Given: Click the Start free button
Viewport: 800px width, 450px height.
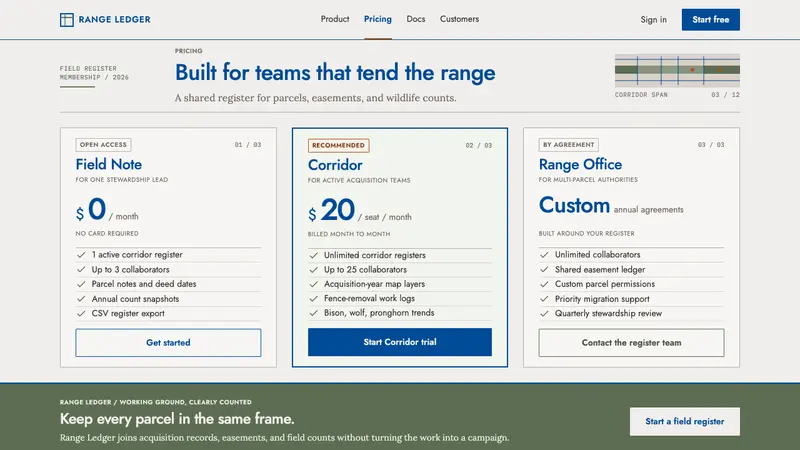Looking at the screenshot, I should tap(711, 19).
